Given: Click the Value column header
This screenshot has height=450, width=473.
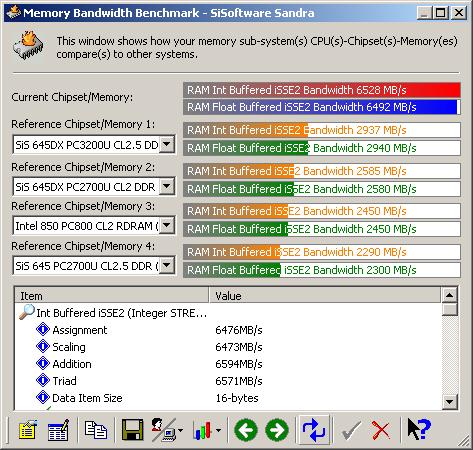Looking at the screenshot, I should (x=325, y=296).
